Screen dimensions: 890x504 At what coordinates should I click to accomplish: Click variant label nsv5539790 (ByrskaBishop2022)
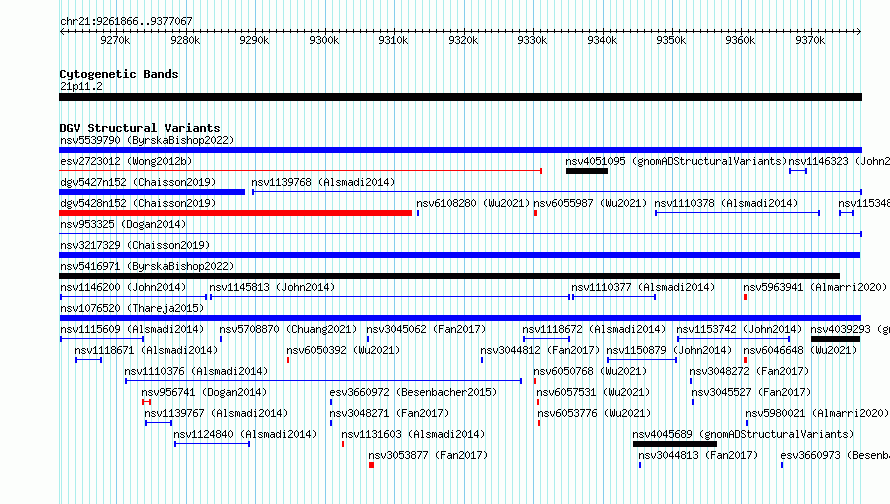pos(147,140)
